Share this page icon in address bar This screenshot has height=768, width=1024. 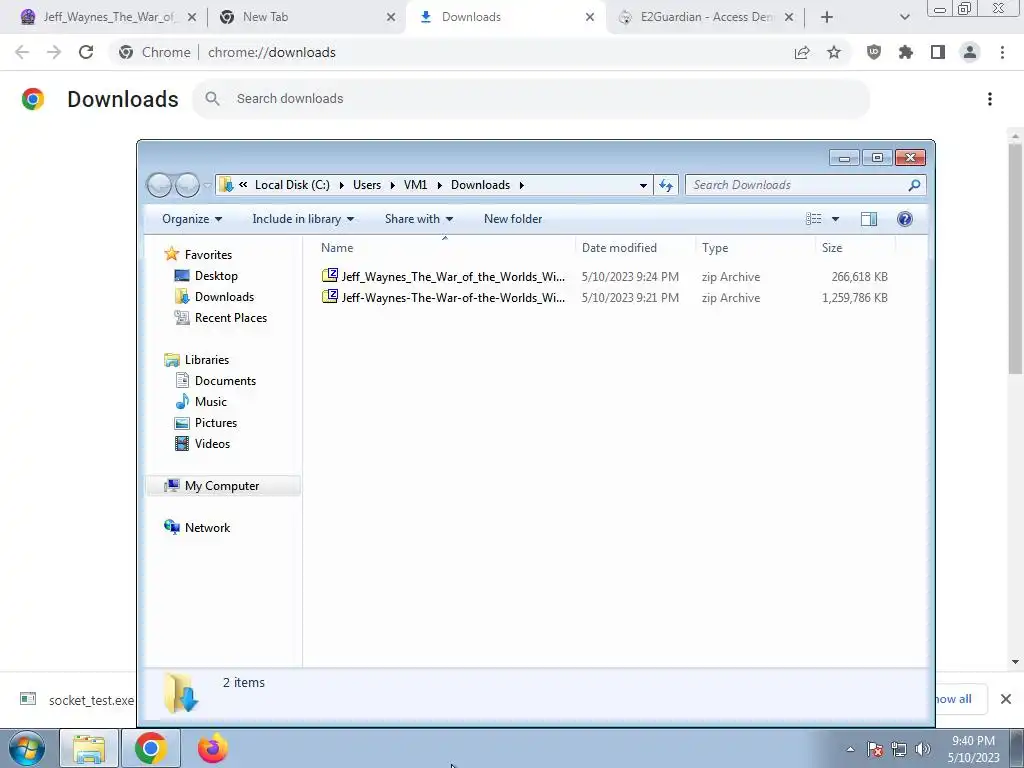pyautogui.click(x=802, y=52)
